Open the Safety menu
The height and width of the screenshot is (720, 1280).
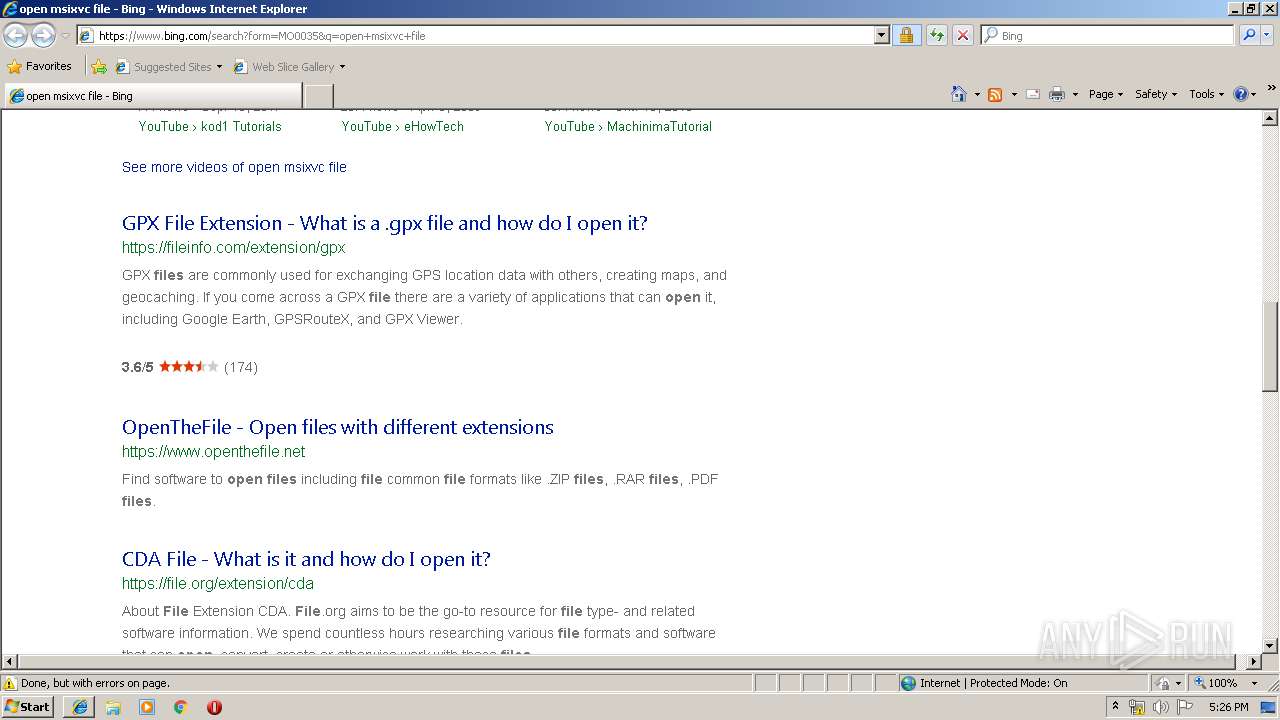[x=1155, y=94]
